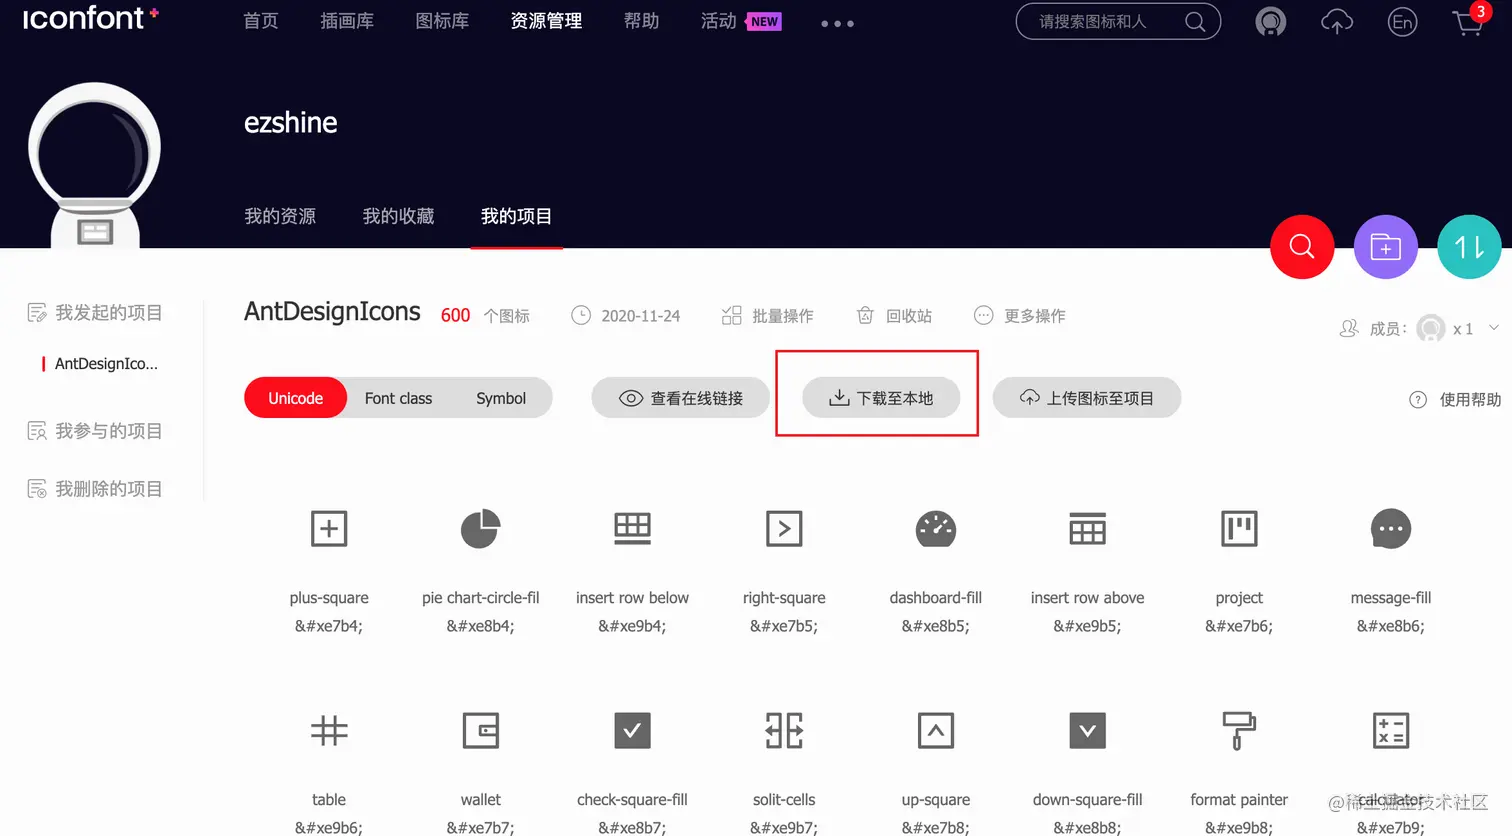1512x836 pixels.
Task: Click the plus-square icon
Action: 329,528
